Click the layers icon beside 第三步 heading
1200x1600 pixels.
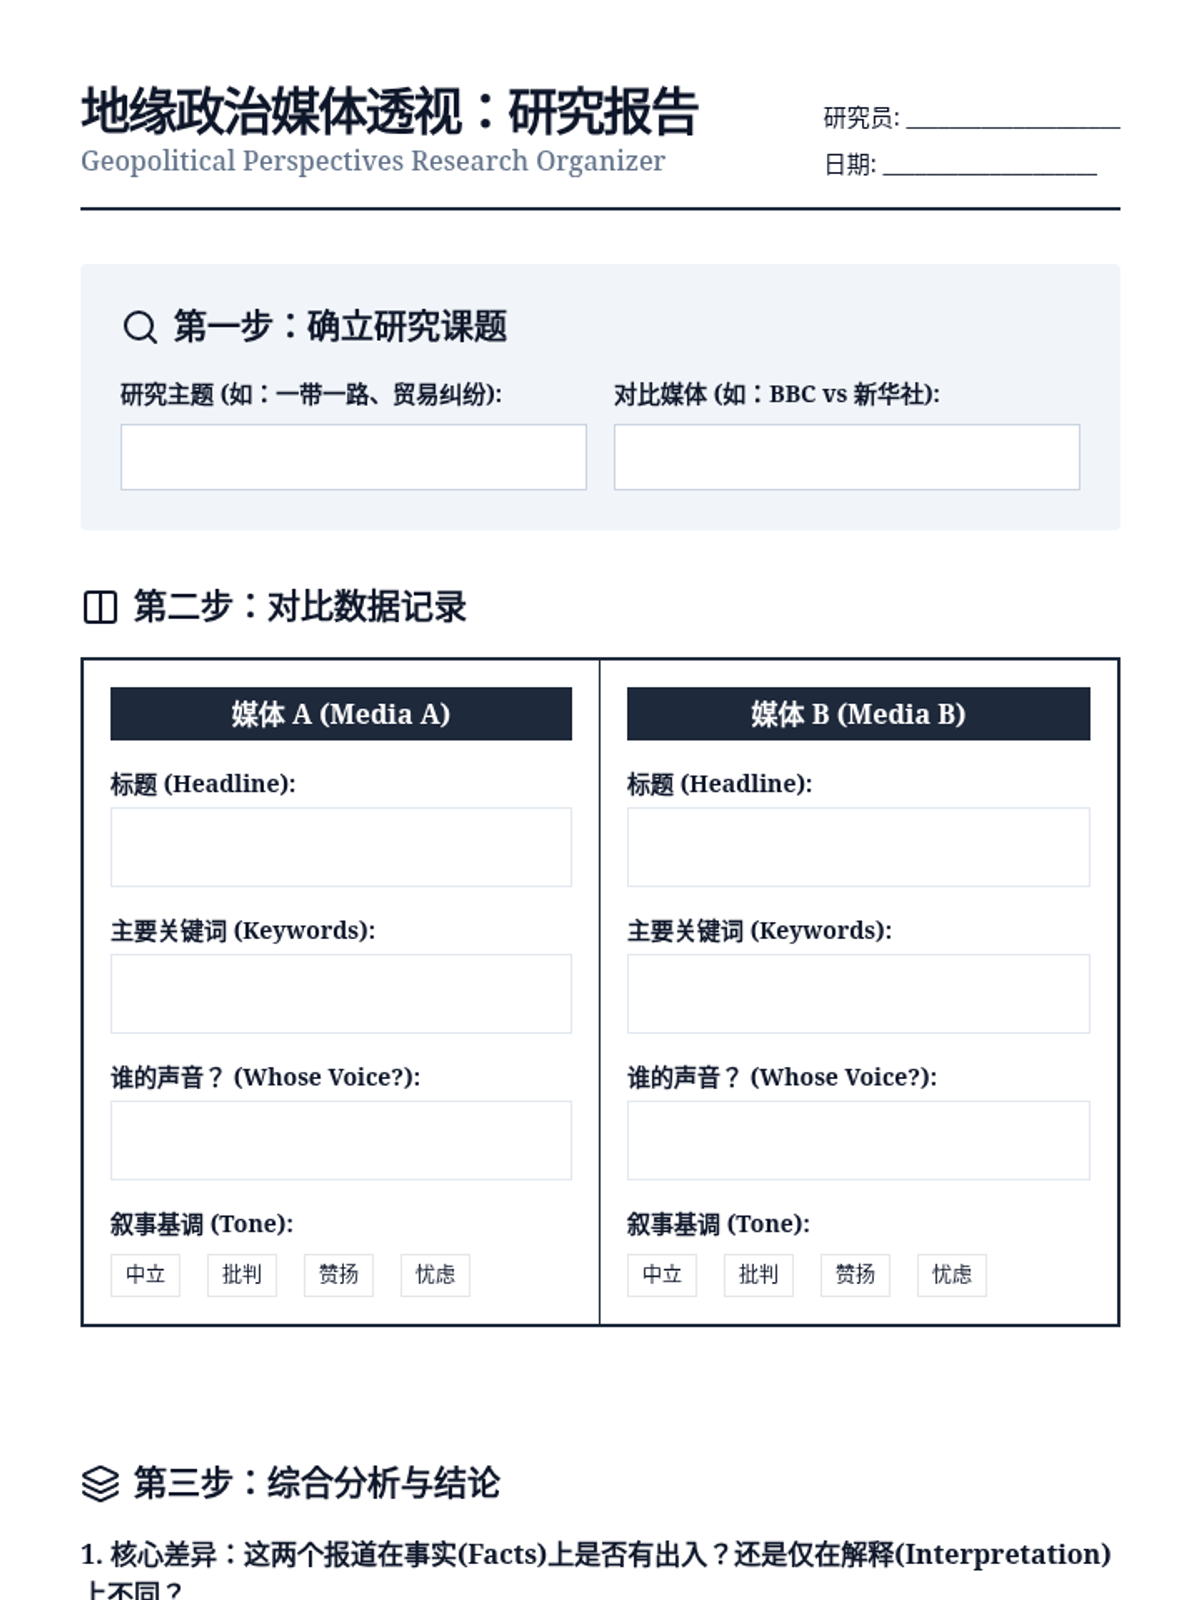pos(100,1483)
